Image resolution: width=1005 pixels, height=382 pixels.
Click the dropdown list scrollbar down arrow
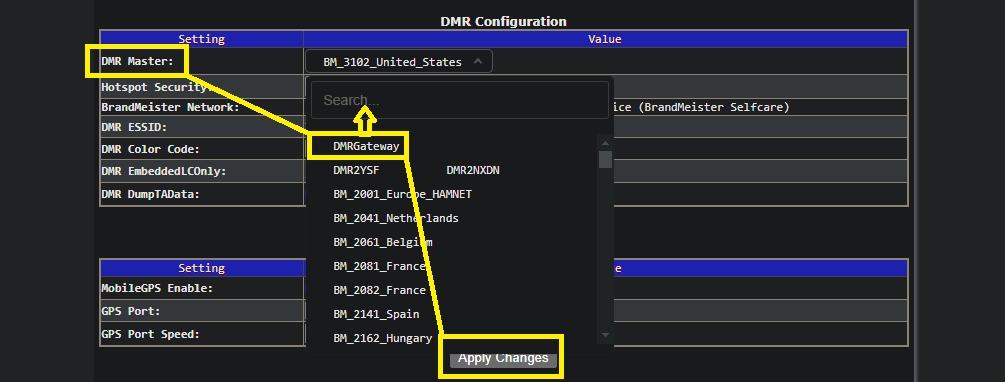point(605,335)
